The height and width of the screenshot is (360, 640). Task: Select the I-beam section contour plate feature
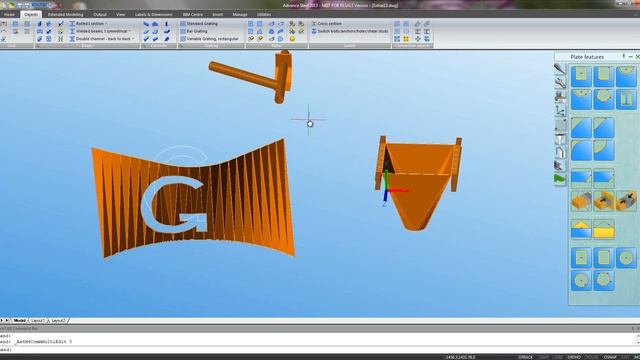pos(626,99)
